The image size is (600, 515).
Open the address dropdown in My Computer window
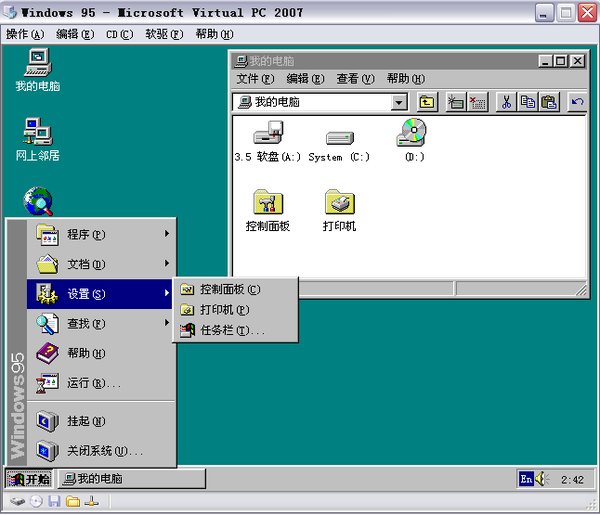click(x=399, y=102)
